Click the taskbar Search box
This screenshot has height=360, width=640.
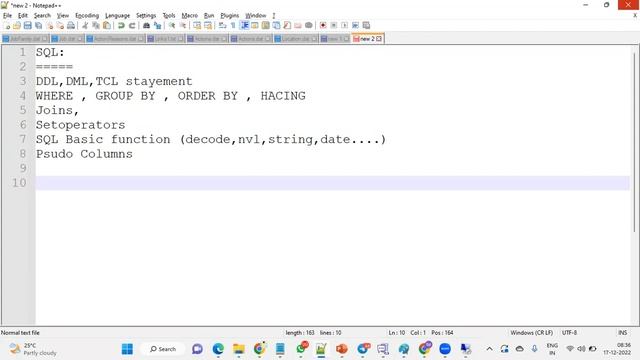pos(163,349)
